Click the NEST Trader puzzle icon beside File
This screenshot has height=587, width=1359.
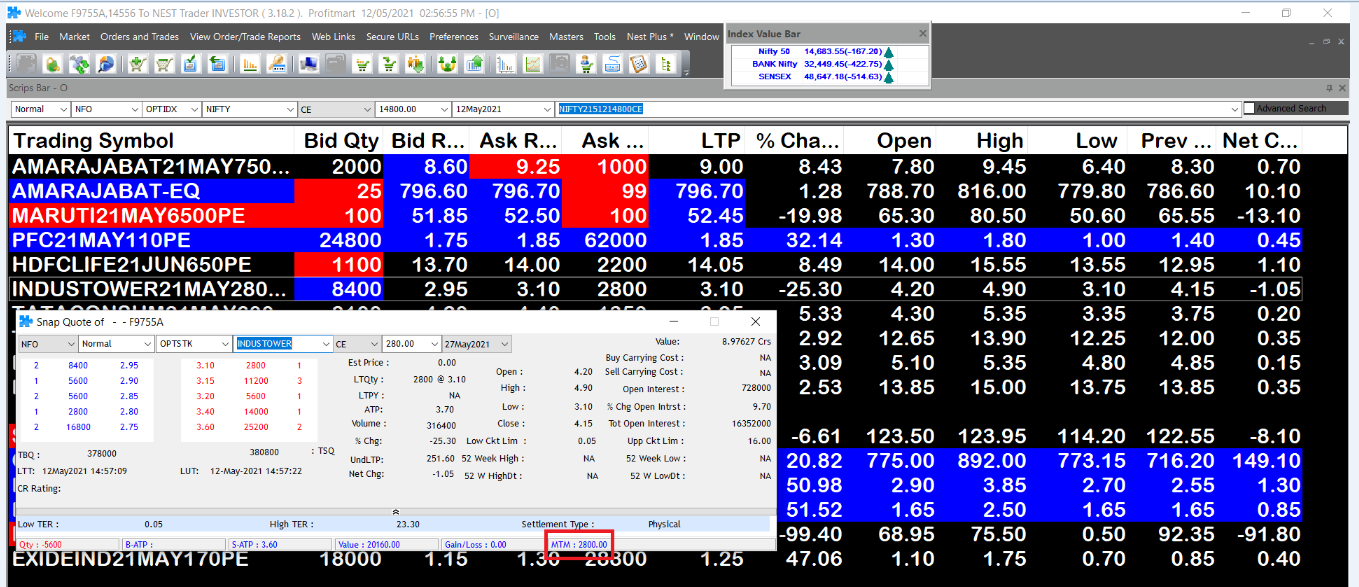pos(18,37)
